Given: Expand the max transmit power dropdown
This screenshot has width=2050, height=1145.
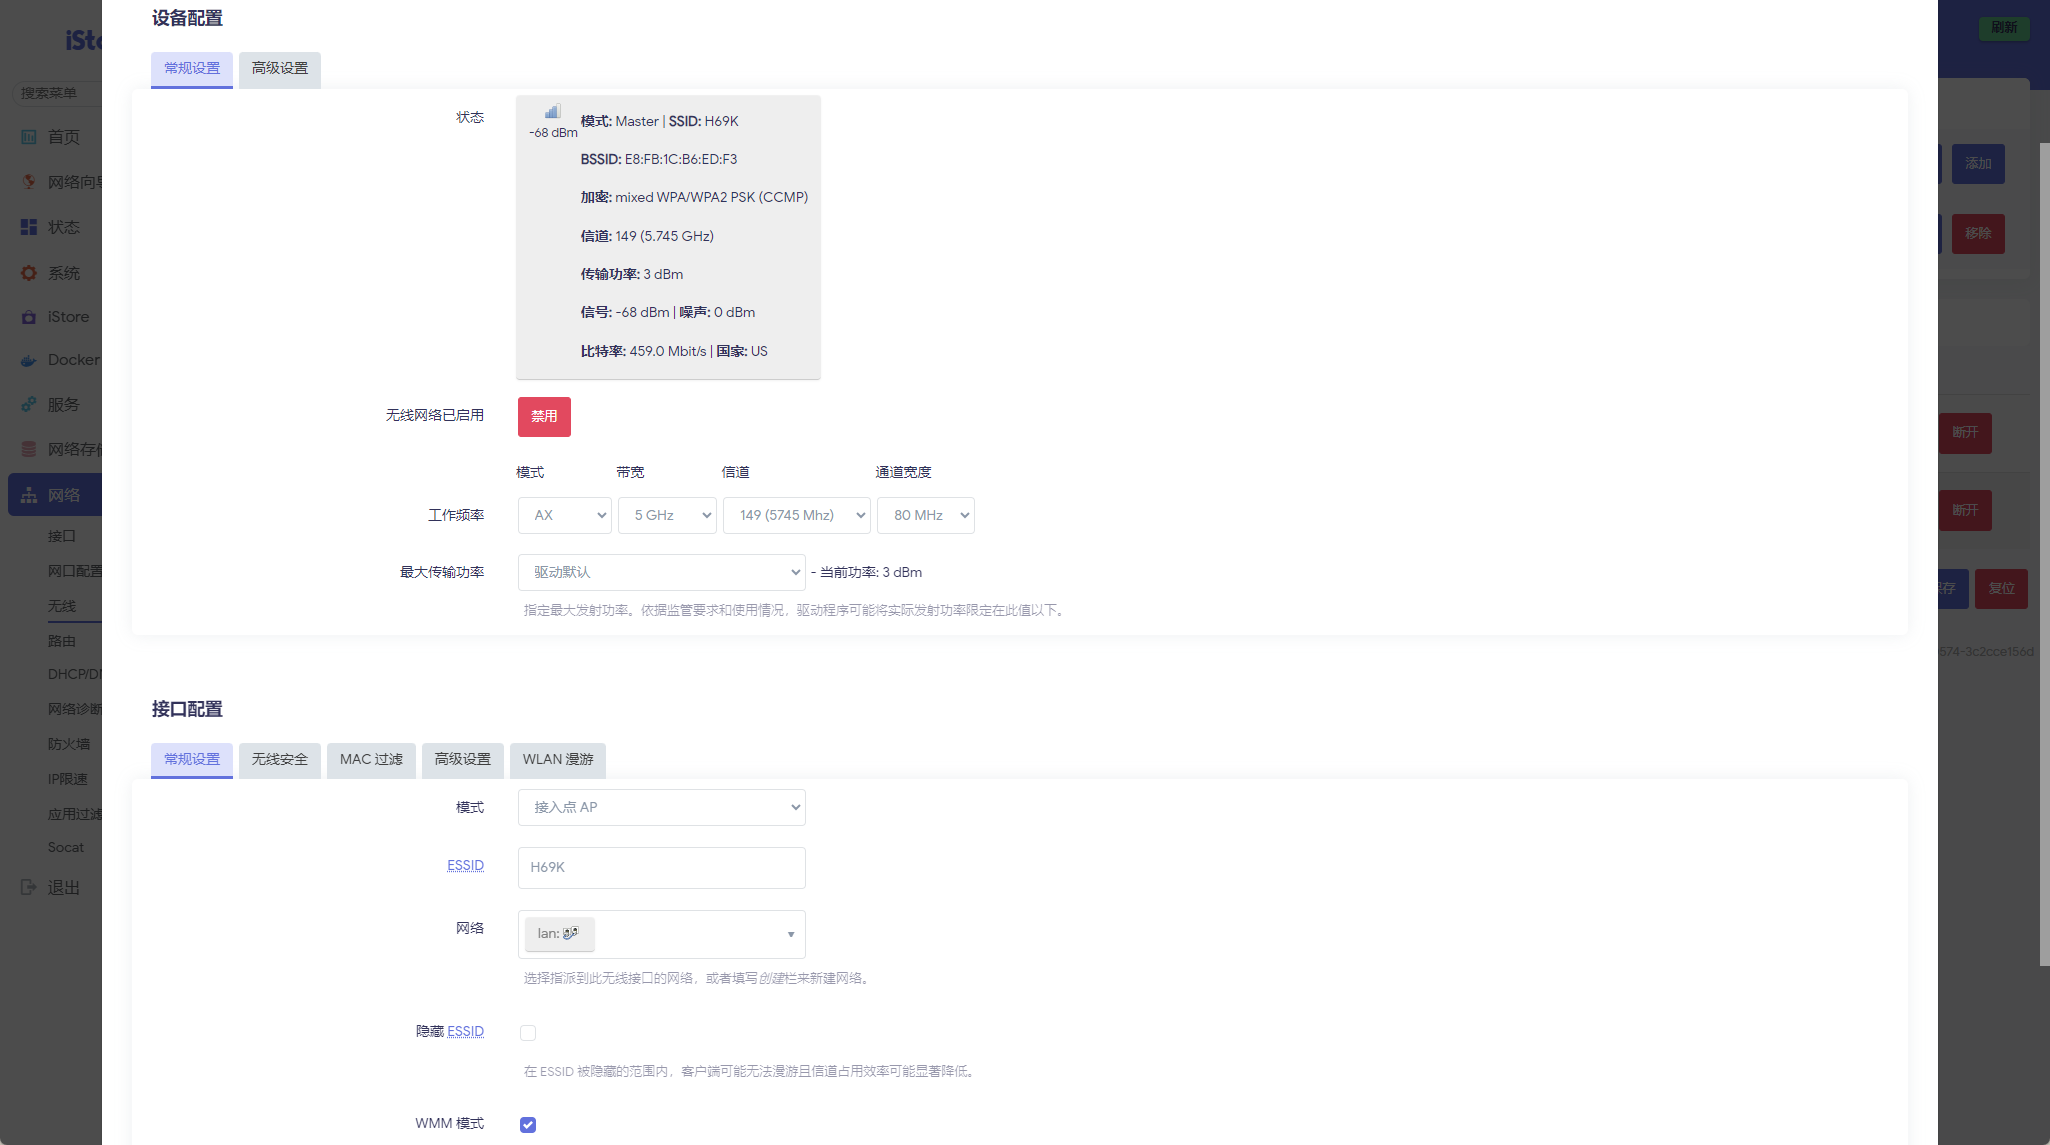Looking at the screenshot, I should click(x=662, y=572).
